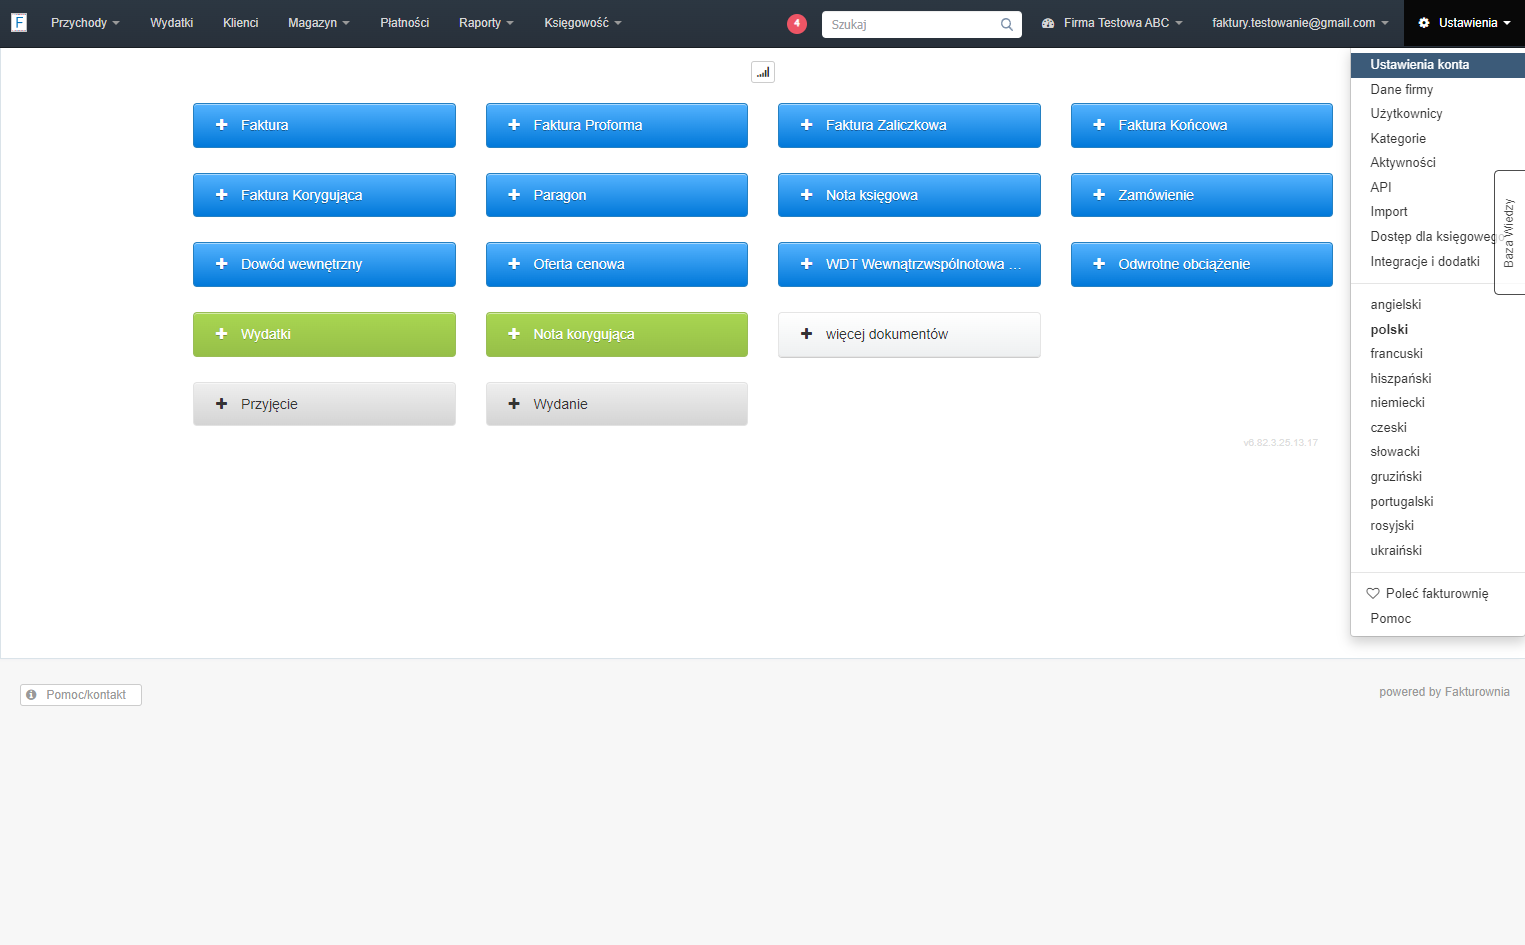Create a Przyjęcie warehouse document
1525x945 pixels.
(324, 404)
